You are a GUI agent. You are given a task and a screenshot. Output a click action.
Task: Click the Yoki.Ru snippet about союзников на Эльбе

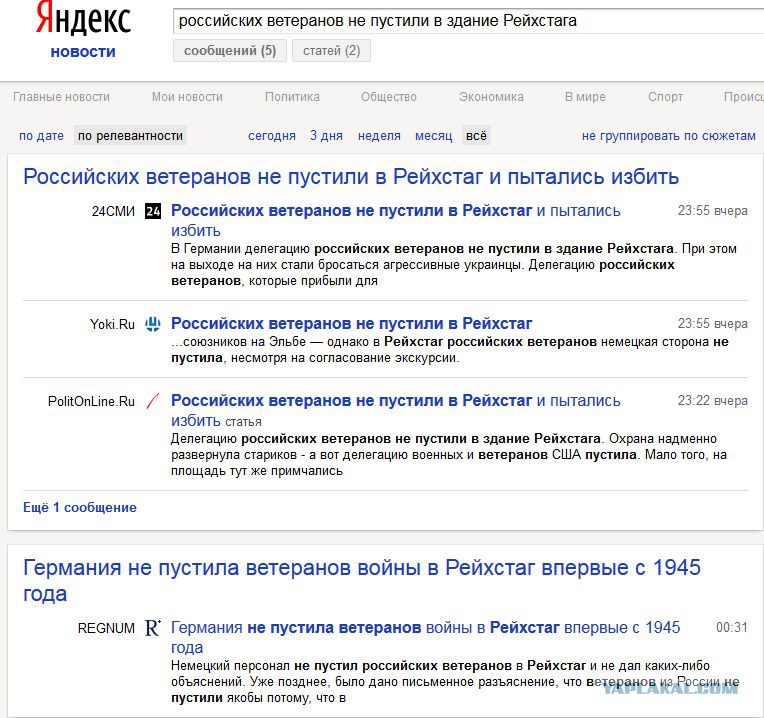[x=450, y=350]
